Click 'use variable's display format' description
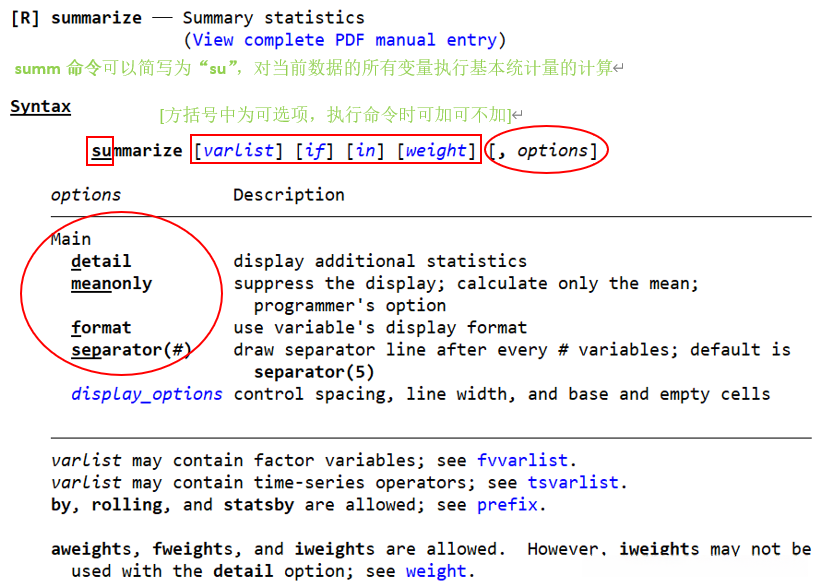The height and width of the screenshot is (586, 820). click(380, 327)
